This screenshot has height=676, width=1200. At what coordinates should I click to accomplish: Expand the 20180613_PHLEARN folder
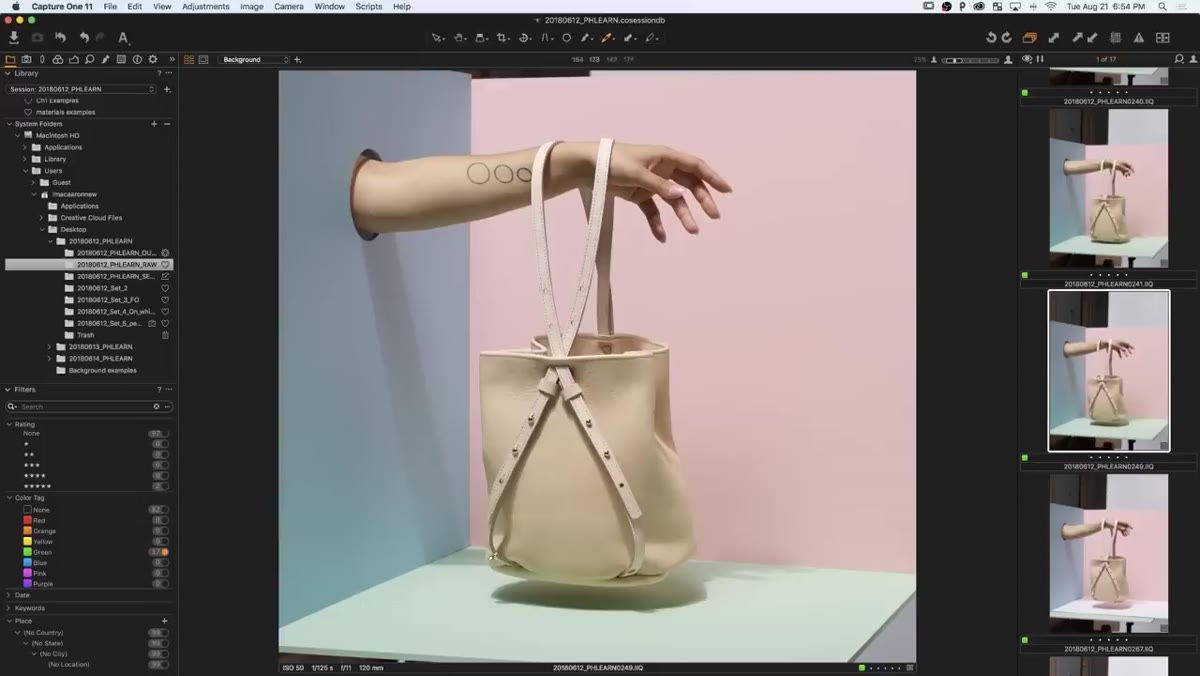(x=49, y=347)
